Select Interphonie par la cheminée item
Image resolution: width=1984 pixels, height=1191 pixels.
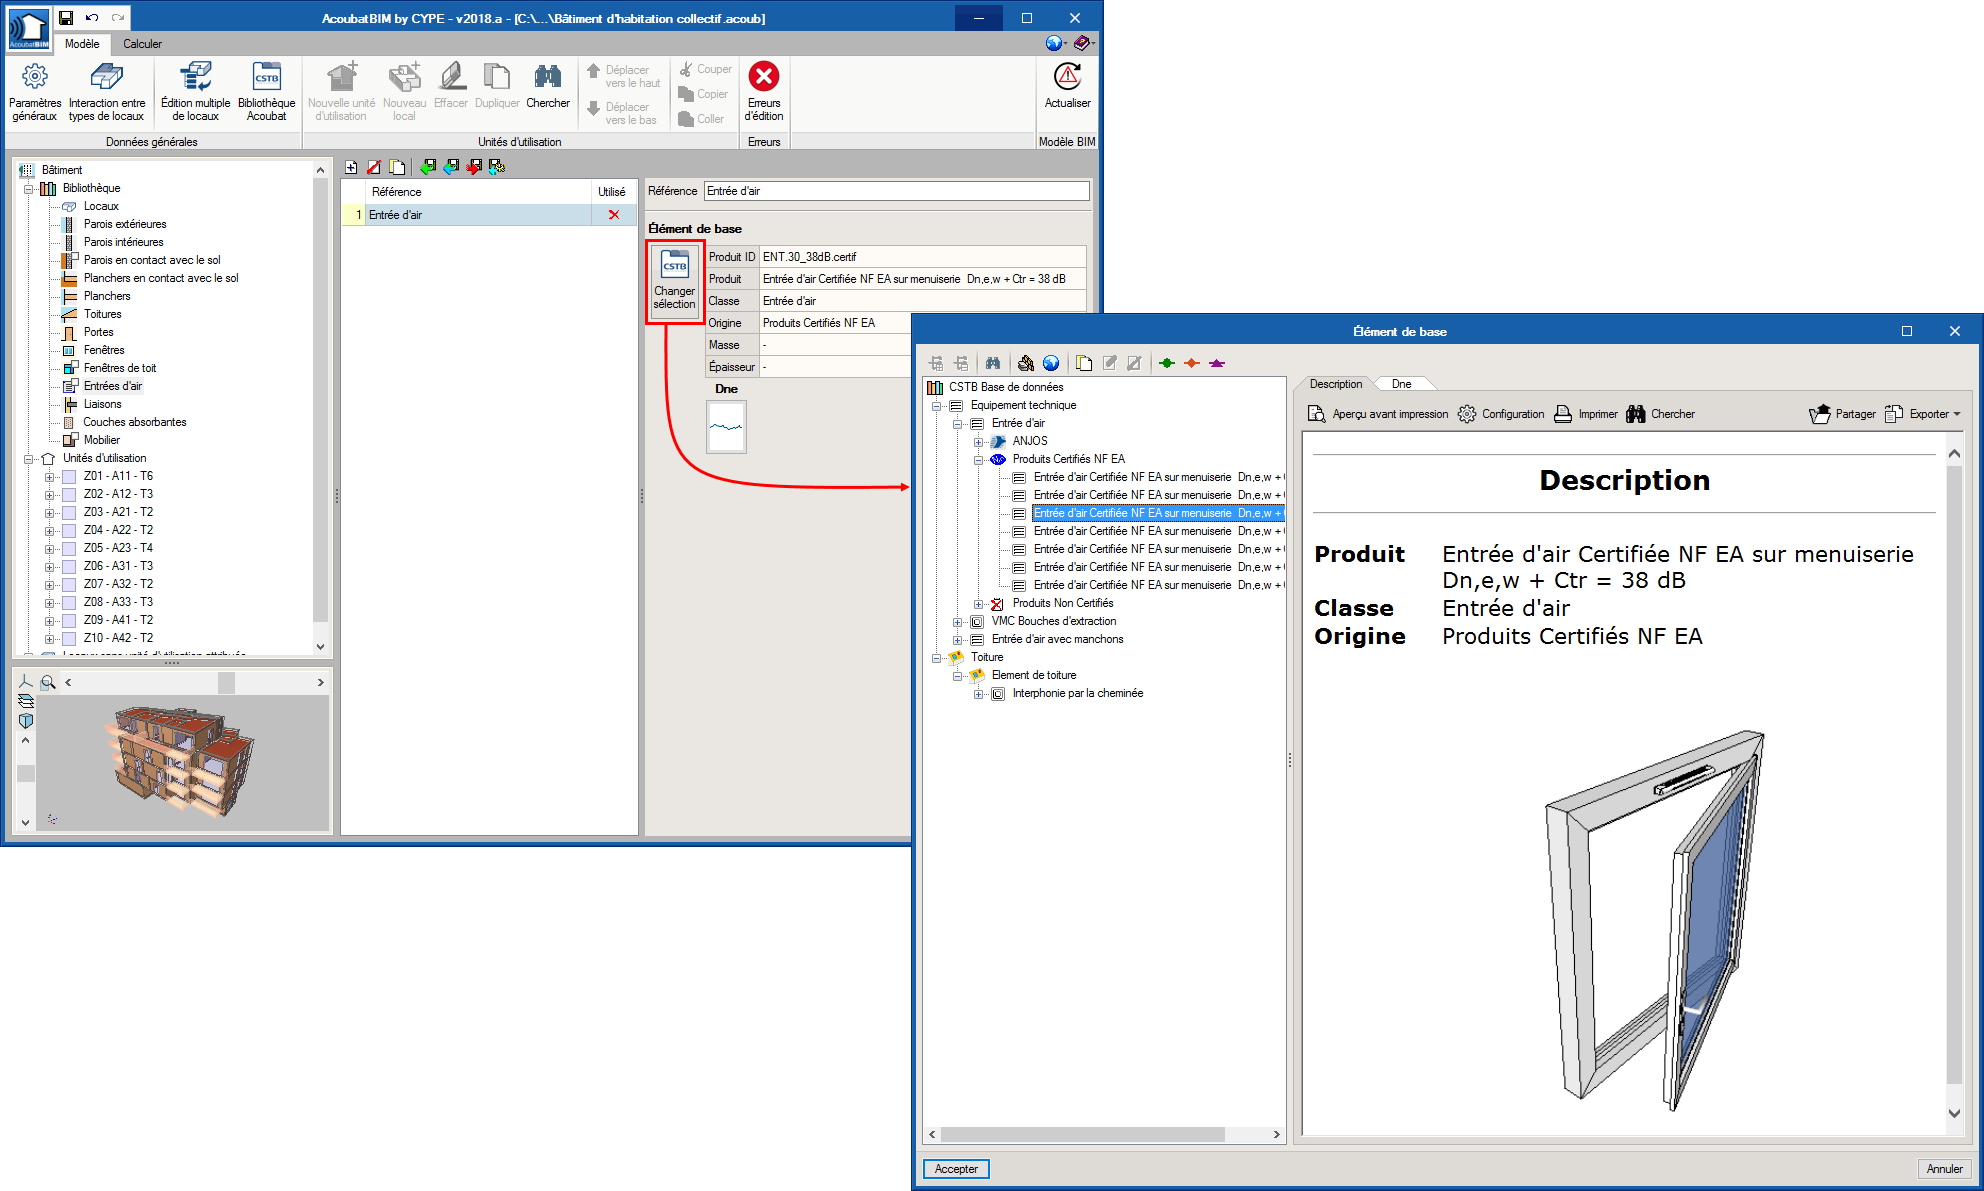1077,694
